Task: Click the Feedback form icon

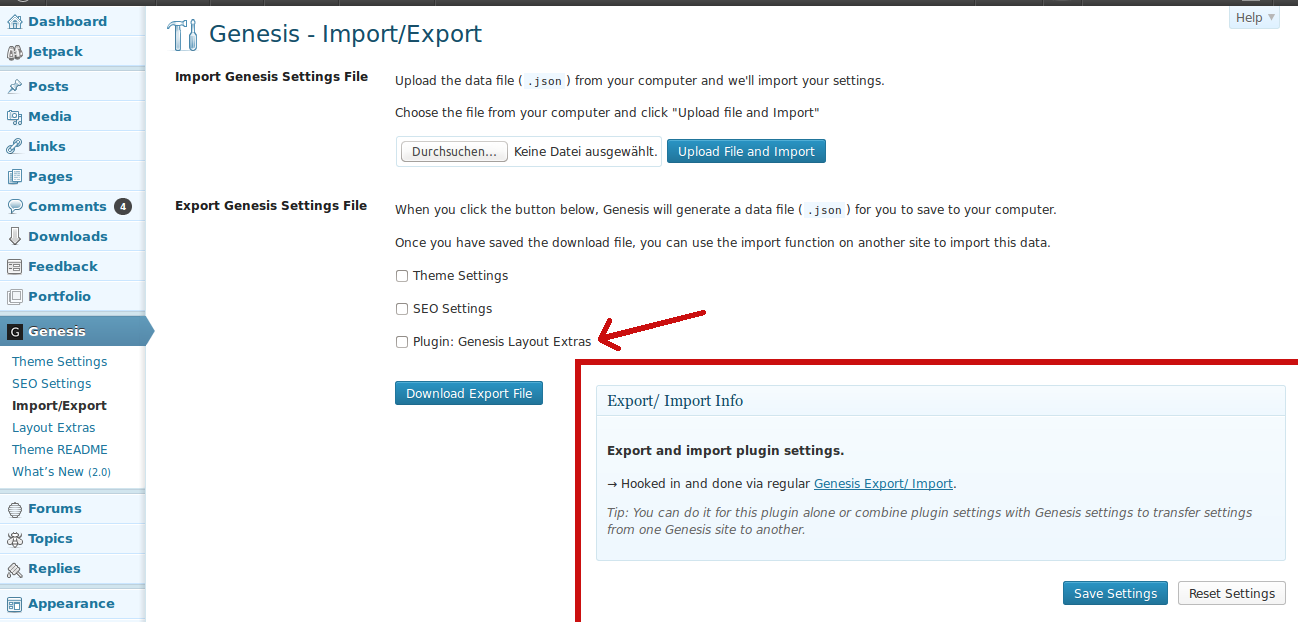Action: coord(14,266)
